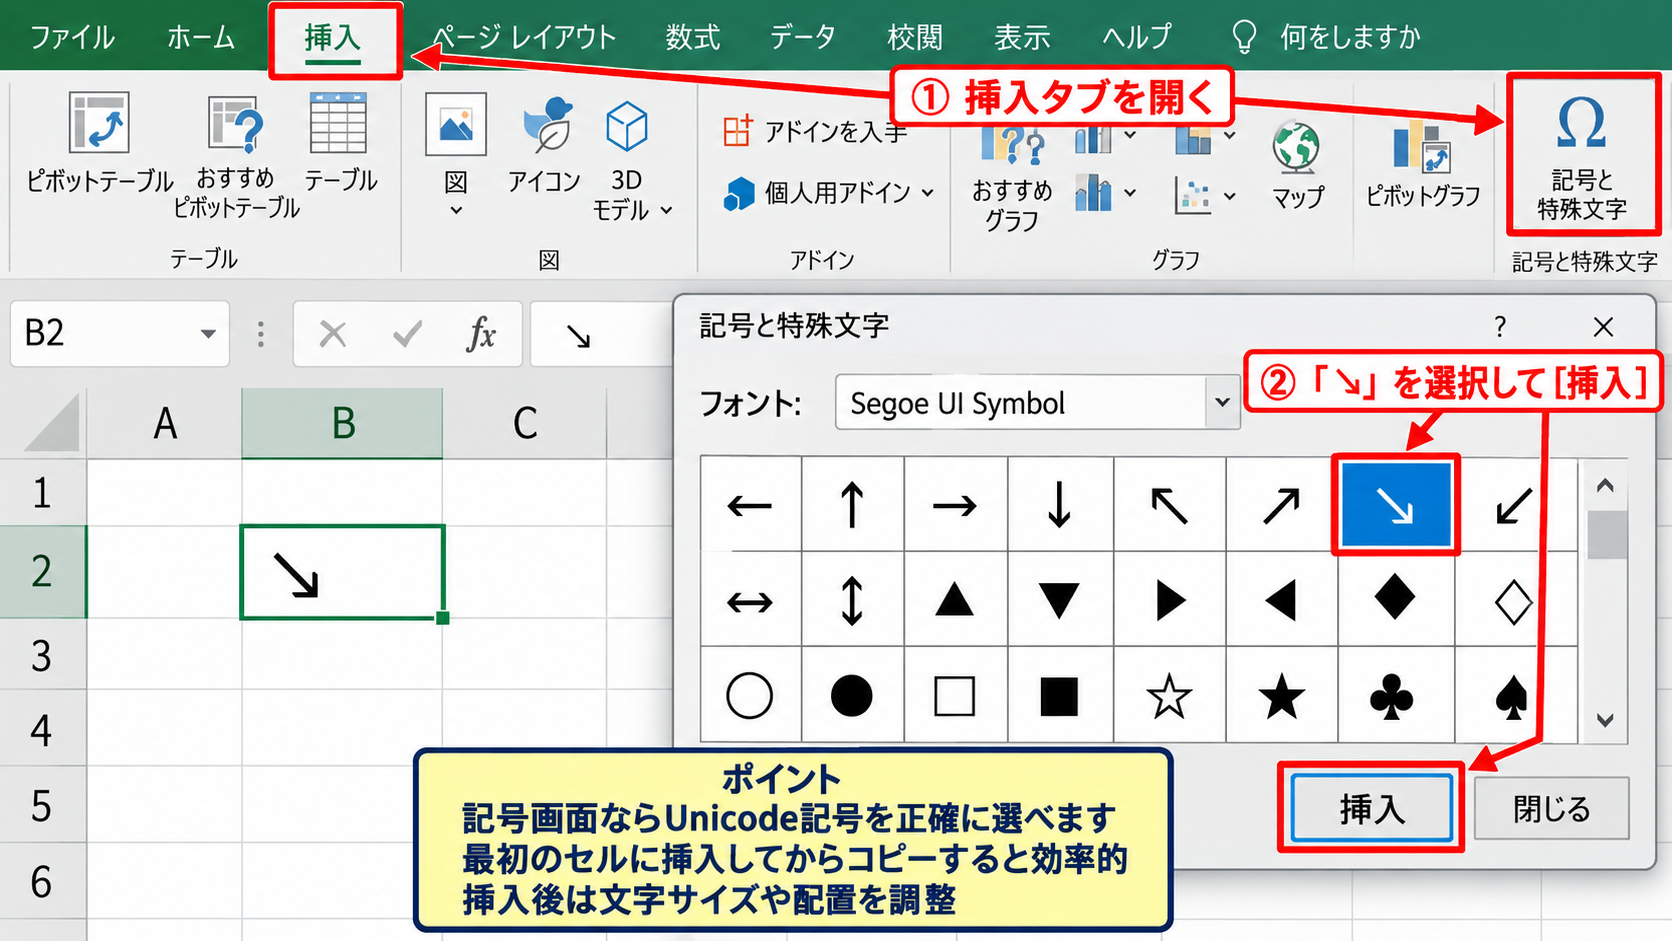Select the down-left arrow ↙ symbol

click(1514, 504)
